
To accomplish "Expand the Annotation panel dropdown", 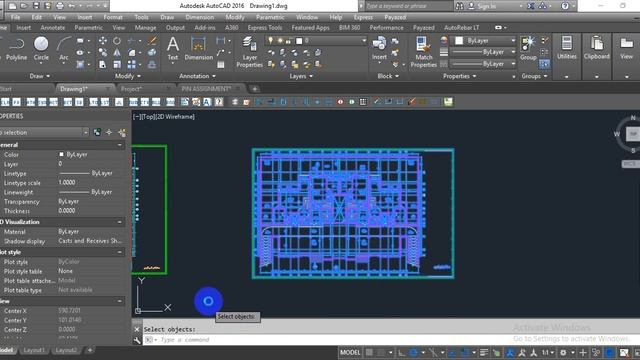I will click(198, 76).
